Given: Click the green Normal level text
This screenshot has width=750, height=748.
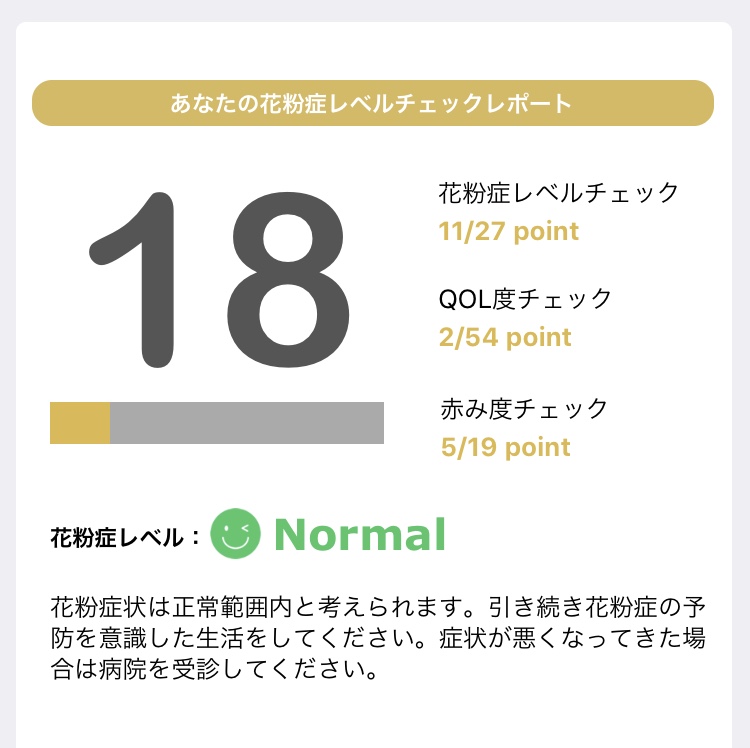Looking at the screenshot, I should (360, 534).
